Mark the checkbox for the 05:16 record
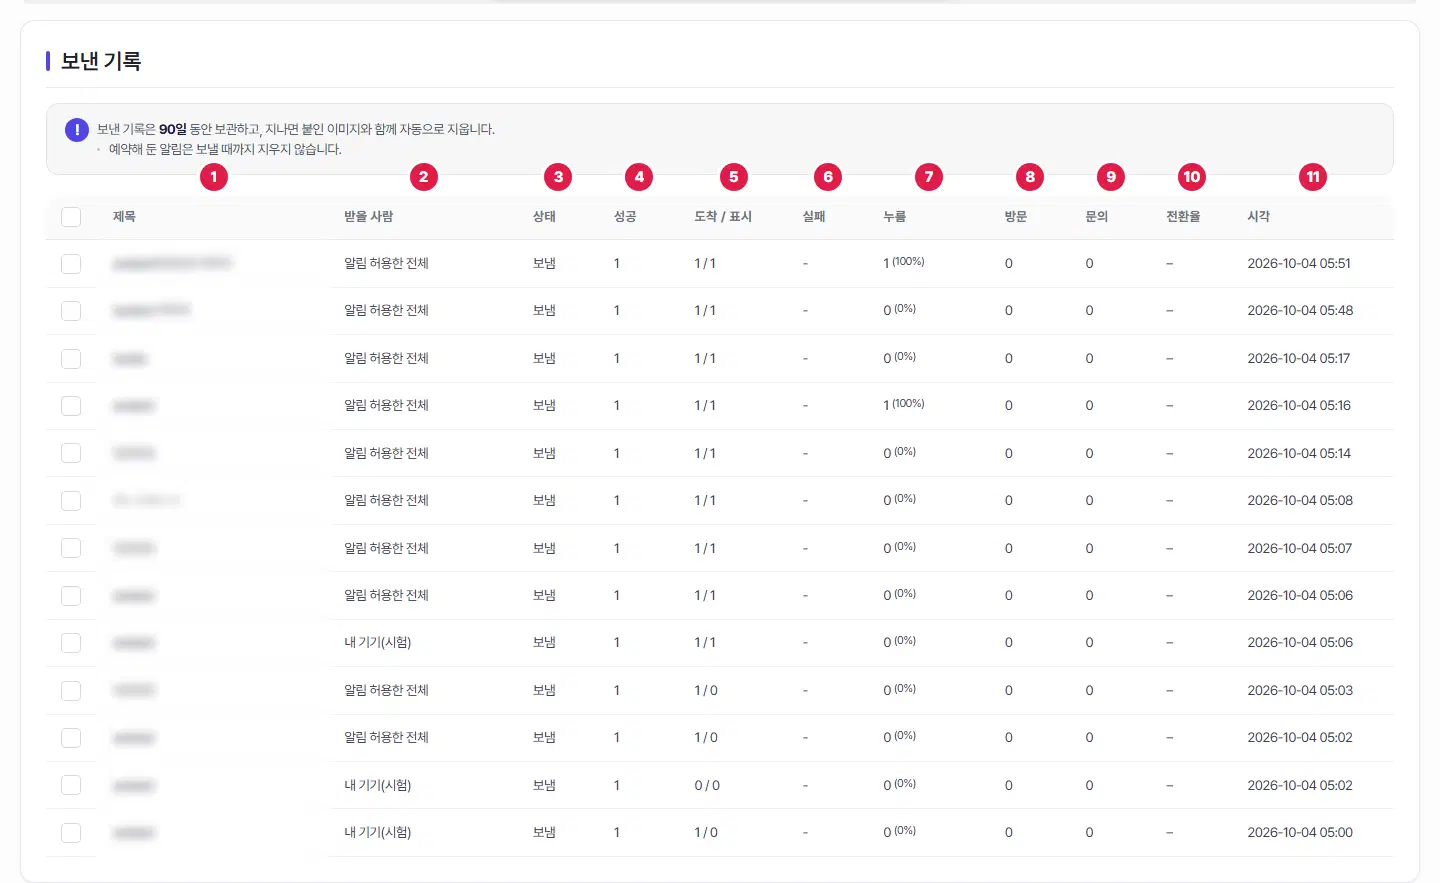This screenshot has height=883, width=1440. 71,406
